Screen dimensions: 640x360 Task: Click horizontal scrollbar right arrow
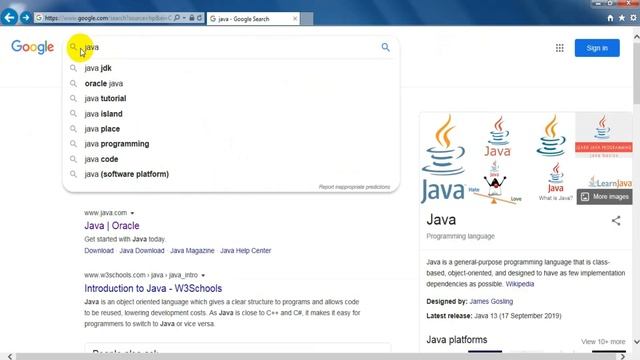[x=623, y=357]
